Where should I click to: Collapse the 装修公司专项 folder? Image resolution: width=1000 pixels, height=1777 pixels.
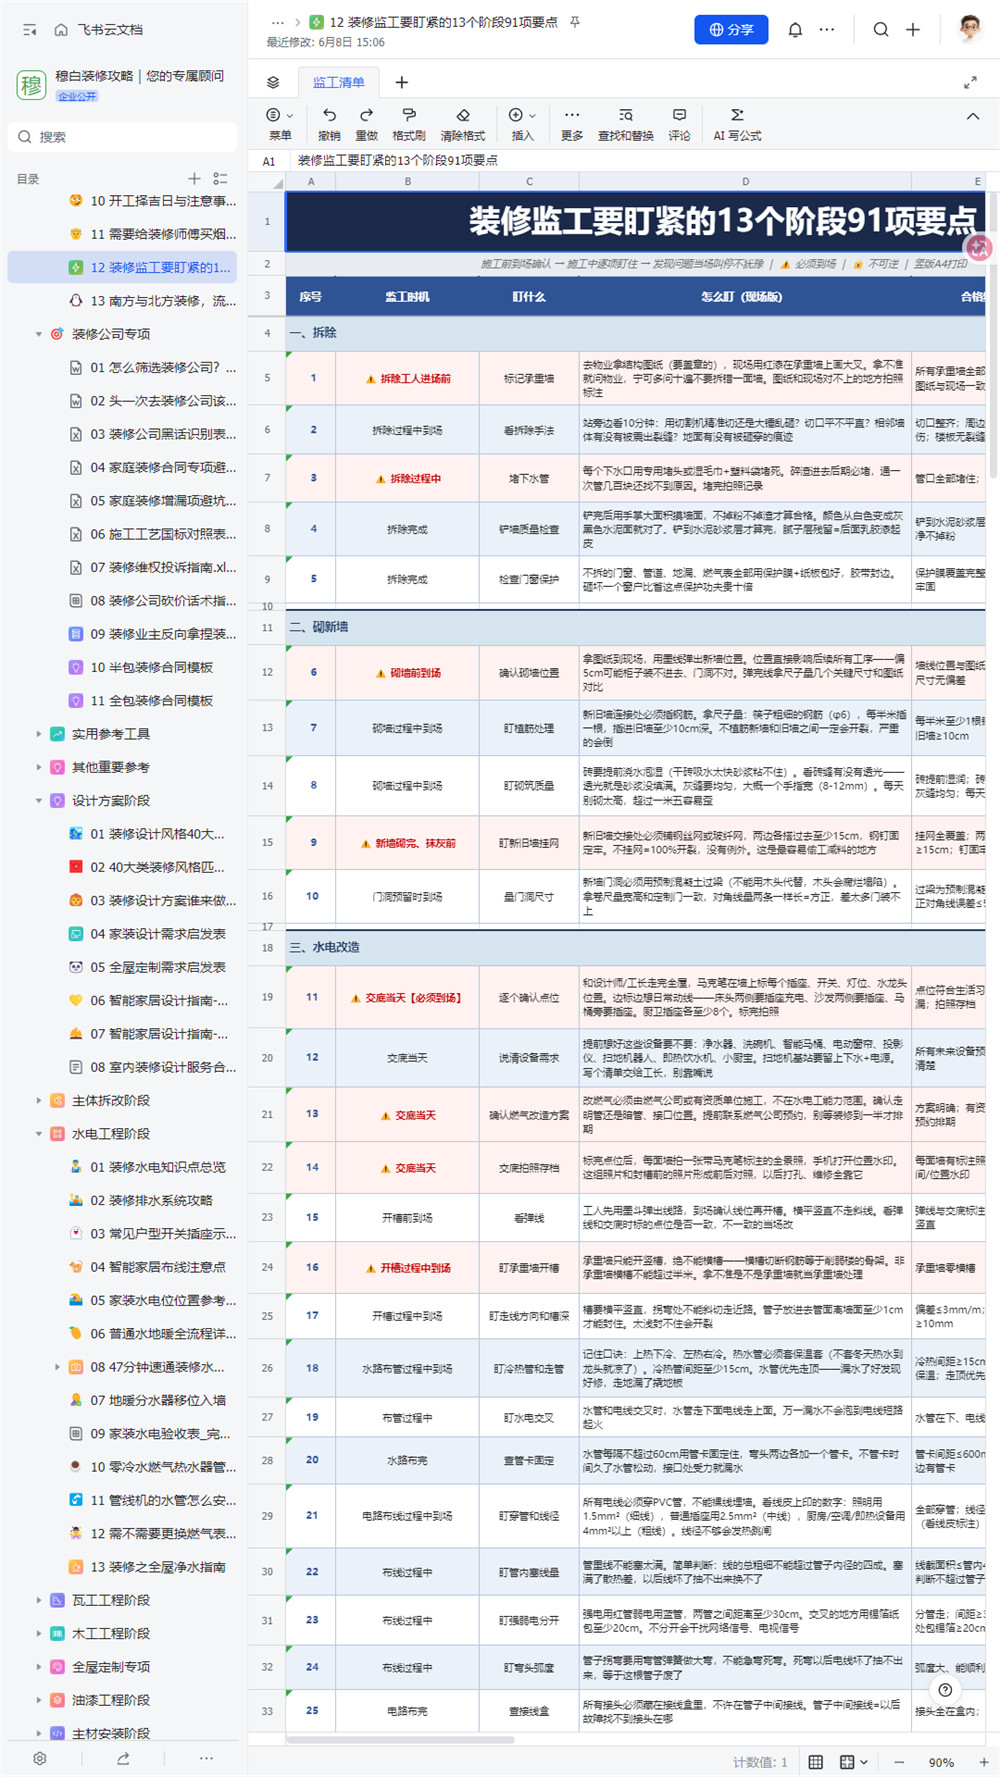[39, 334]
